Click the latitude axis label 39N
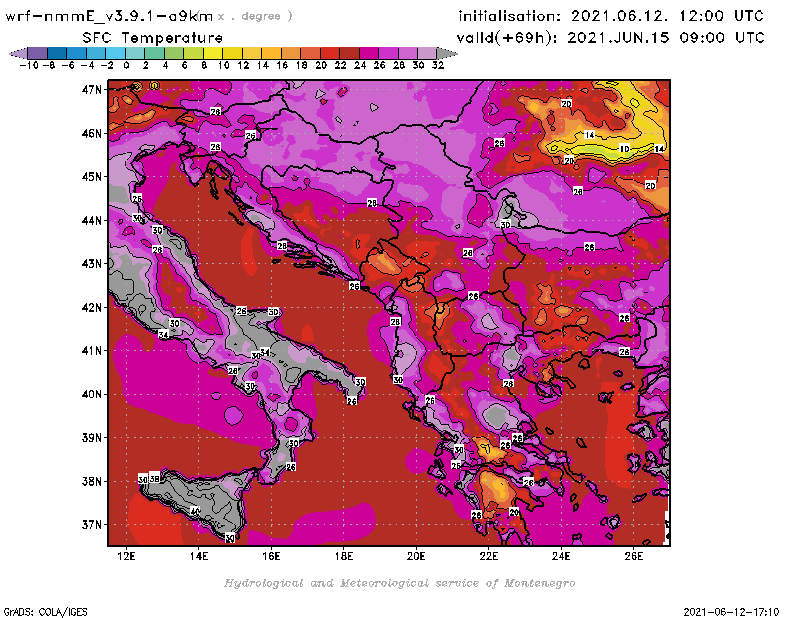This screenshot has height=618, width=800. 92,437
